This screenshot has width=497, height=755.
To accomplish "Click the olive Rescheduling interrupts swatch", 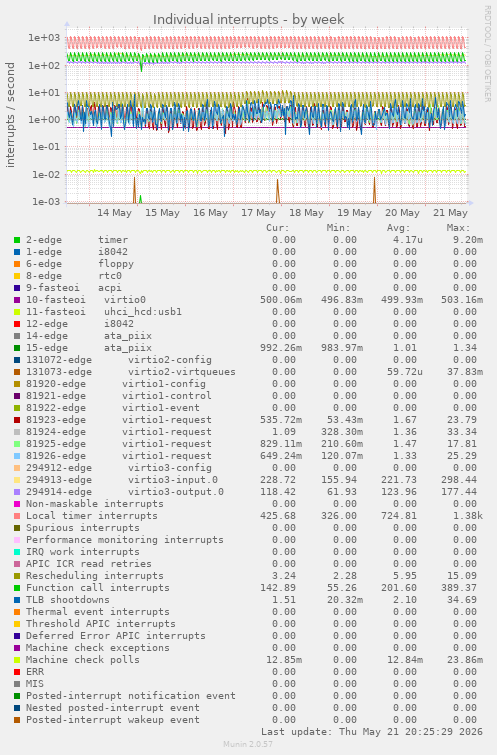I will click(17, 576).
